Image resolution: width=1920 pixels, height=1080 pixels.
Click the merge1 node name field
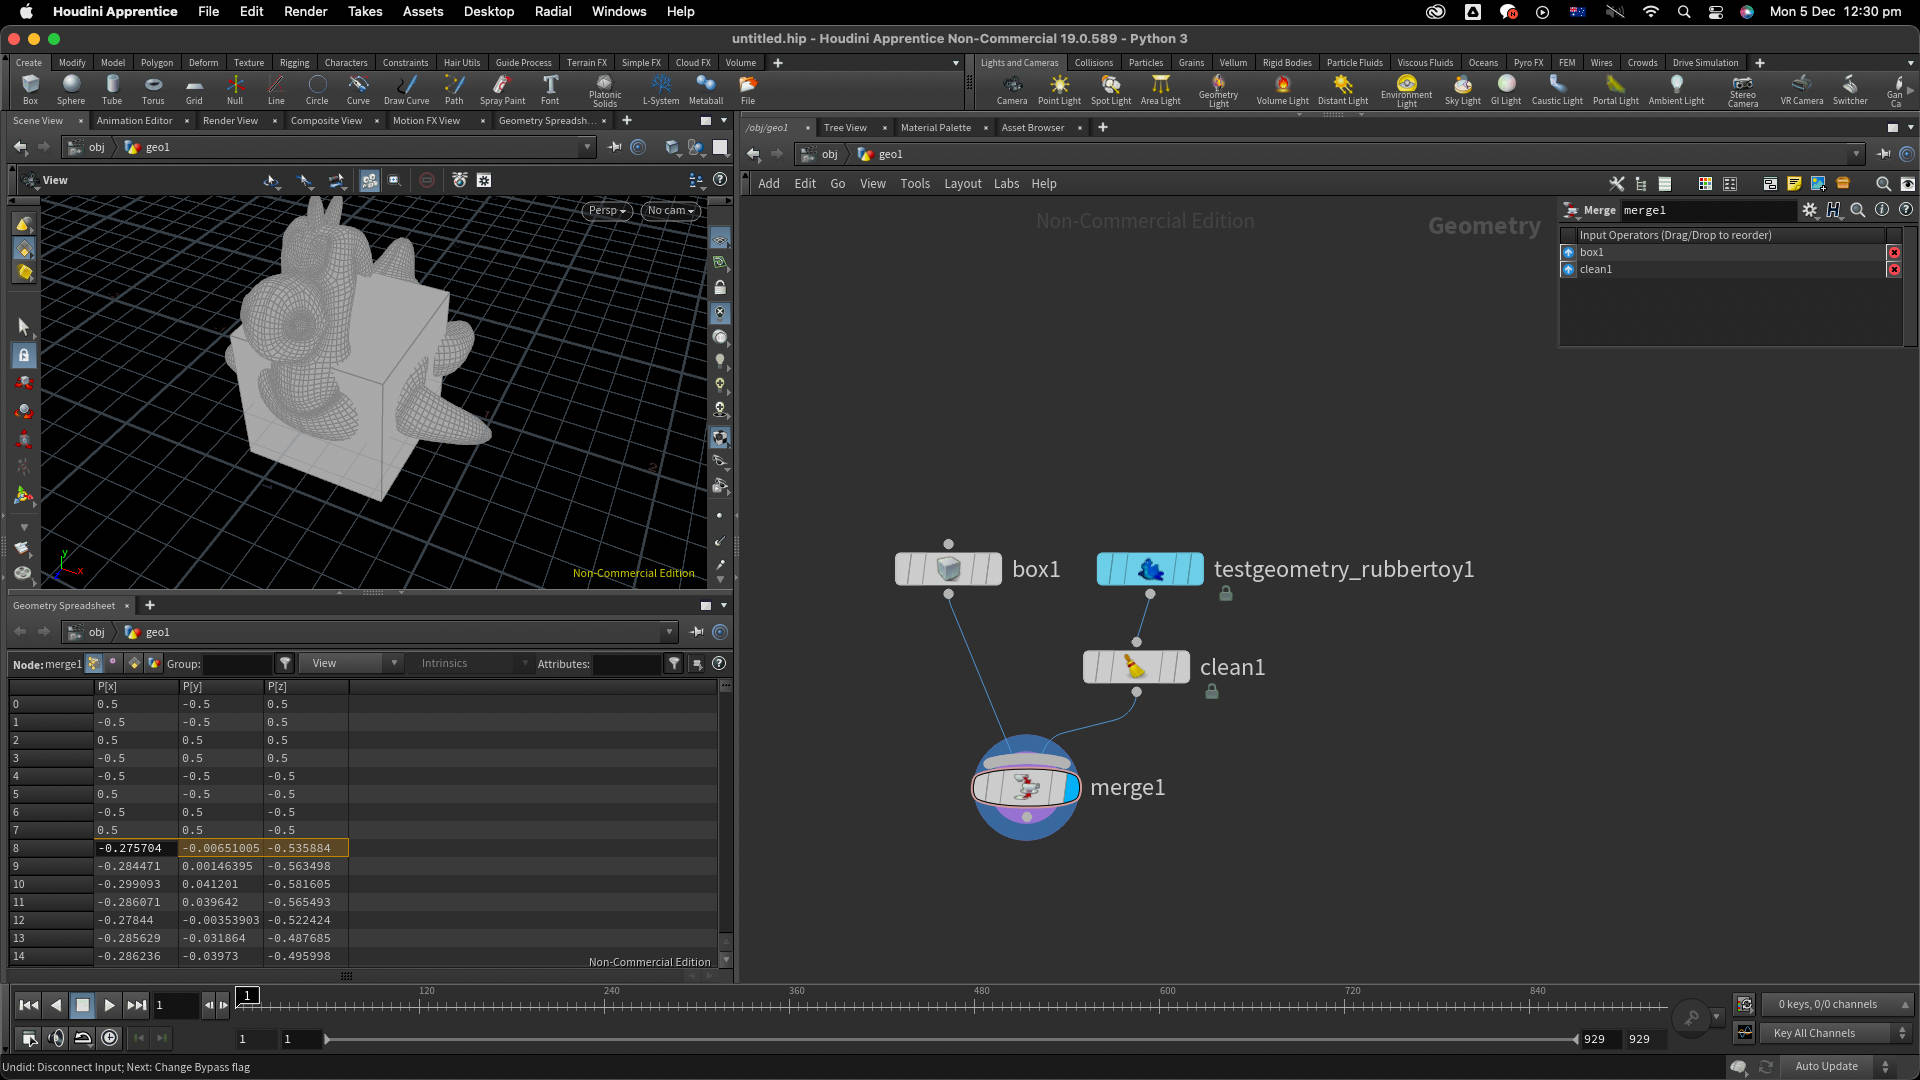[1707, 210]
